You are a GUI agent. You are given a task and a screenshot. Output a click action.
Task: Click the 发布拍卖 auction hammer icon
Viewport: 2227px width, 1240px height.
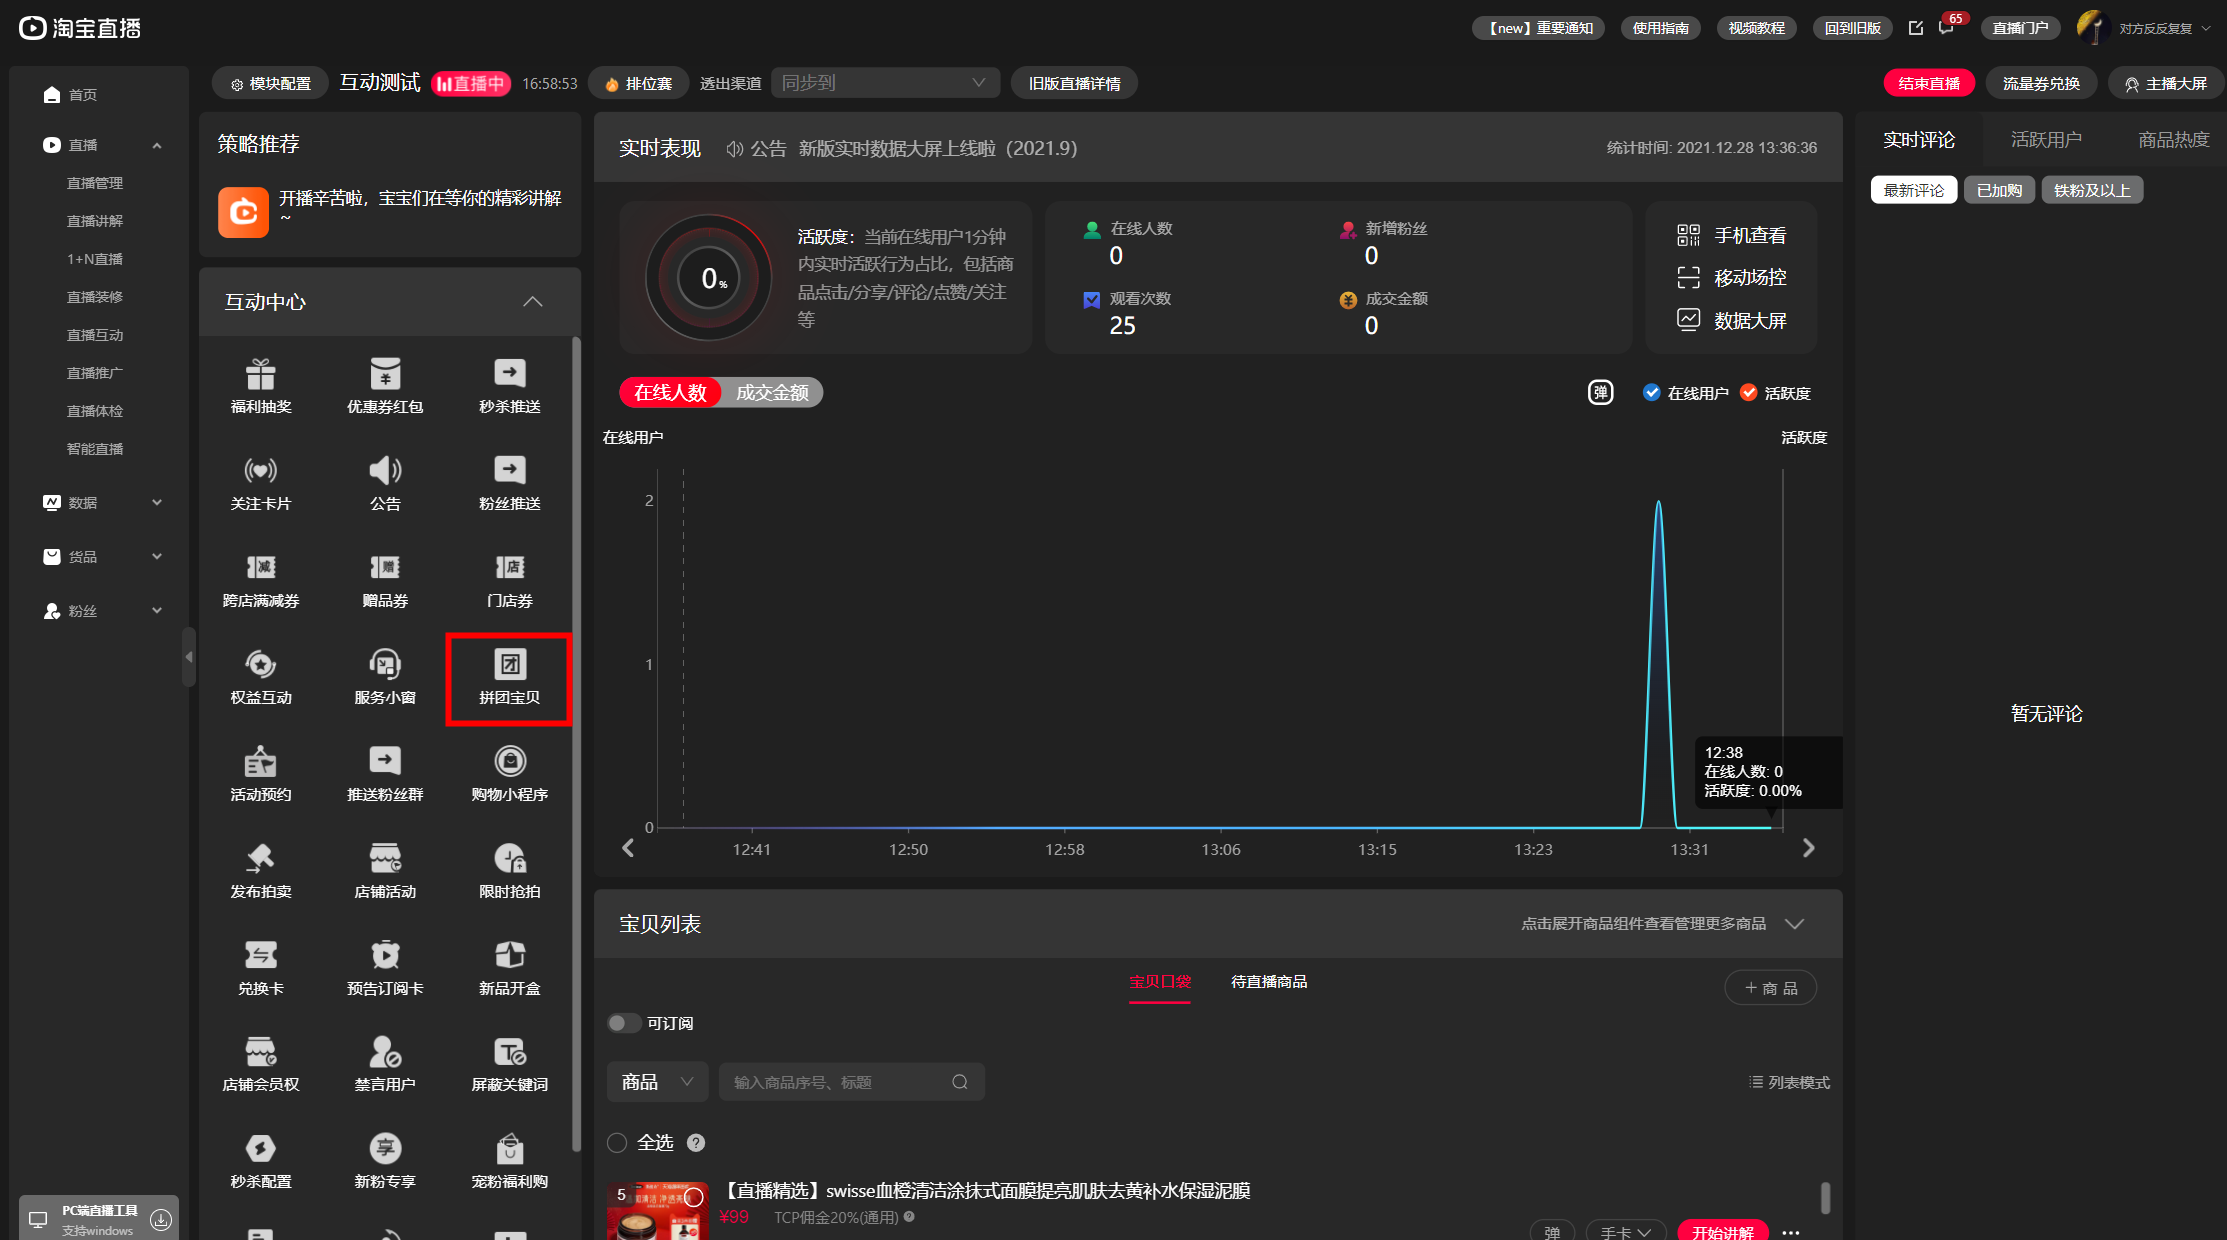pyautogui.click(x=261, y=859)
